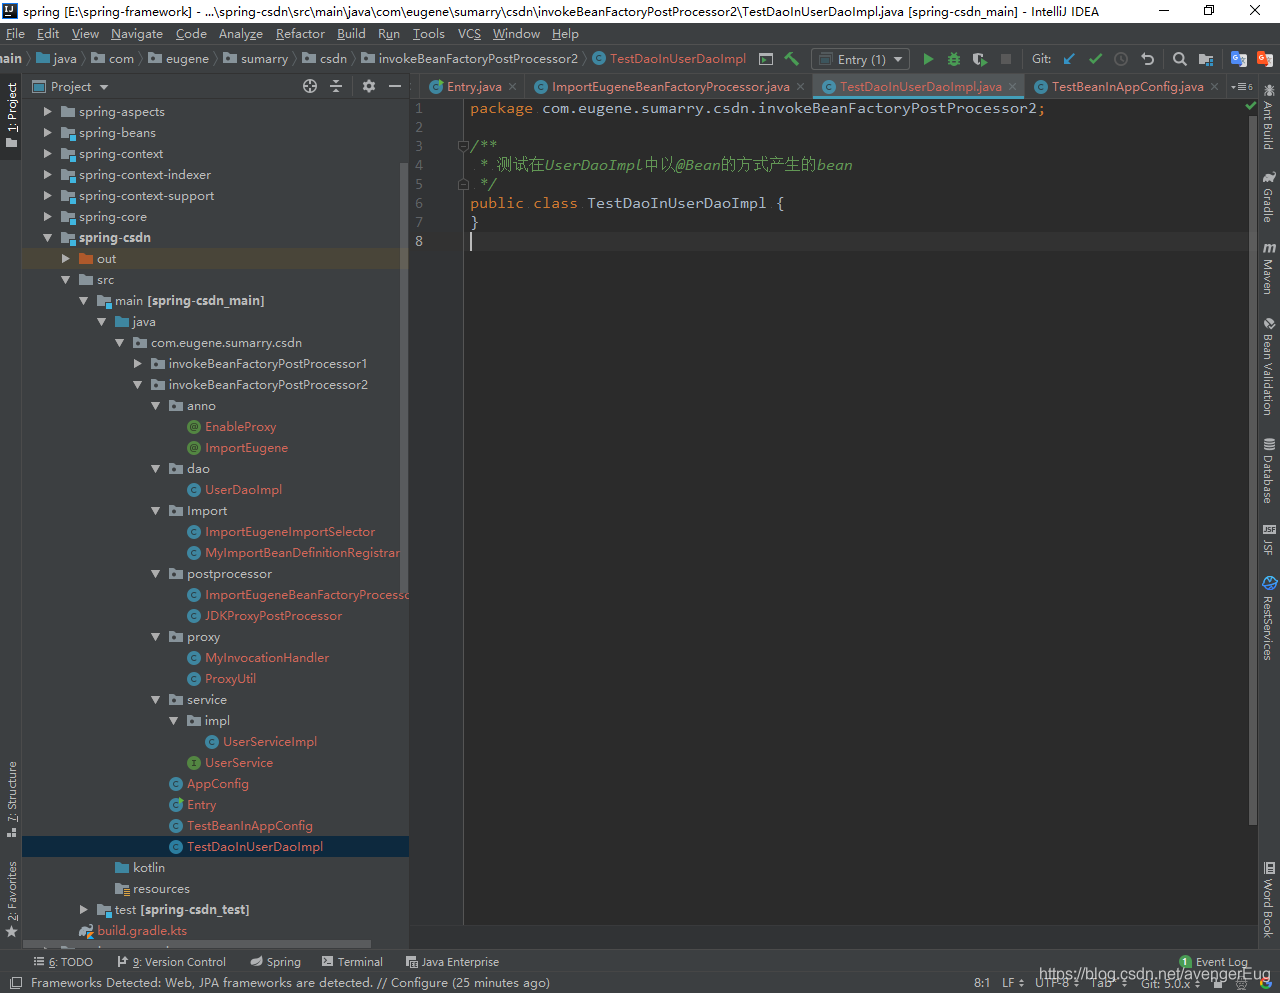Click the Git: 5.0.x branch widget
This screenshot has height=993, width=1280.
coord(1170,983)
